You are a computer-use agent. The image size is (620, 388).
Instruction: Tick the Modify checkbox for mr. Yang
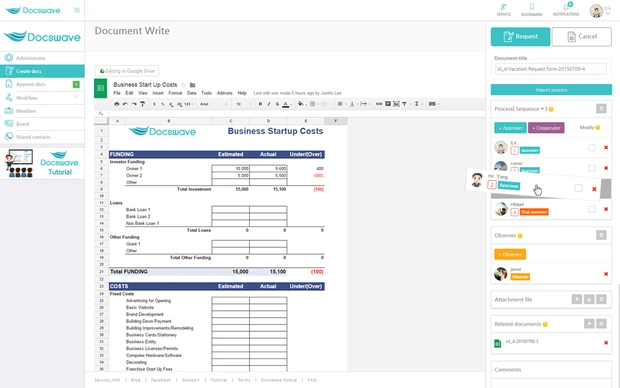click(578, 188)
